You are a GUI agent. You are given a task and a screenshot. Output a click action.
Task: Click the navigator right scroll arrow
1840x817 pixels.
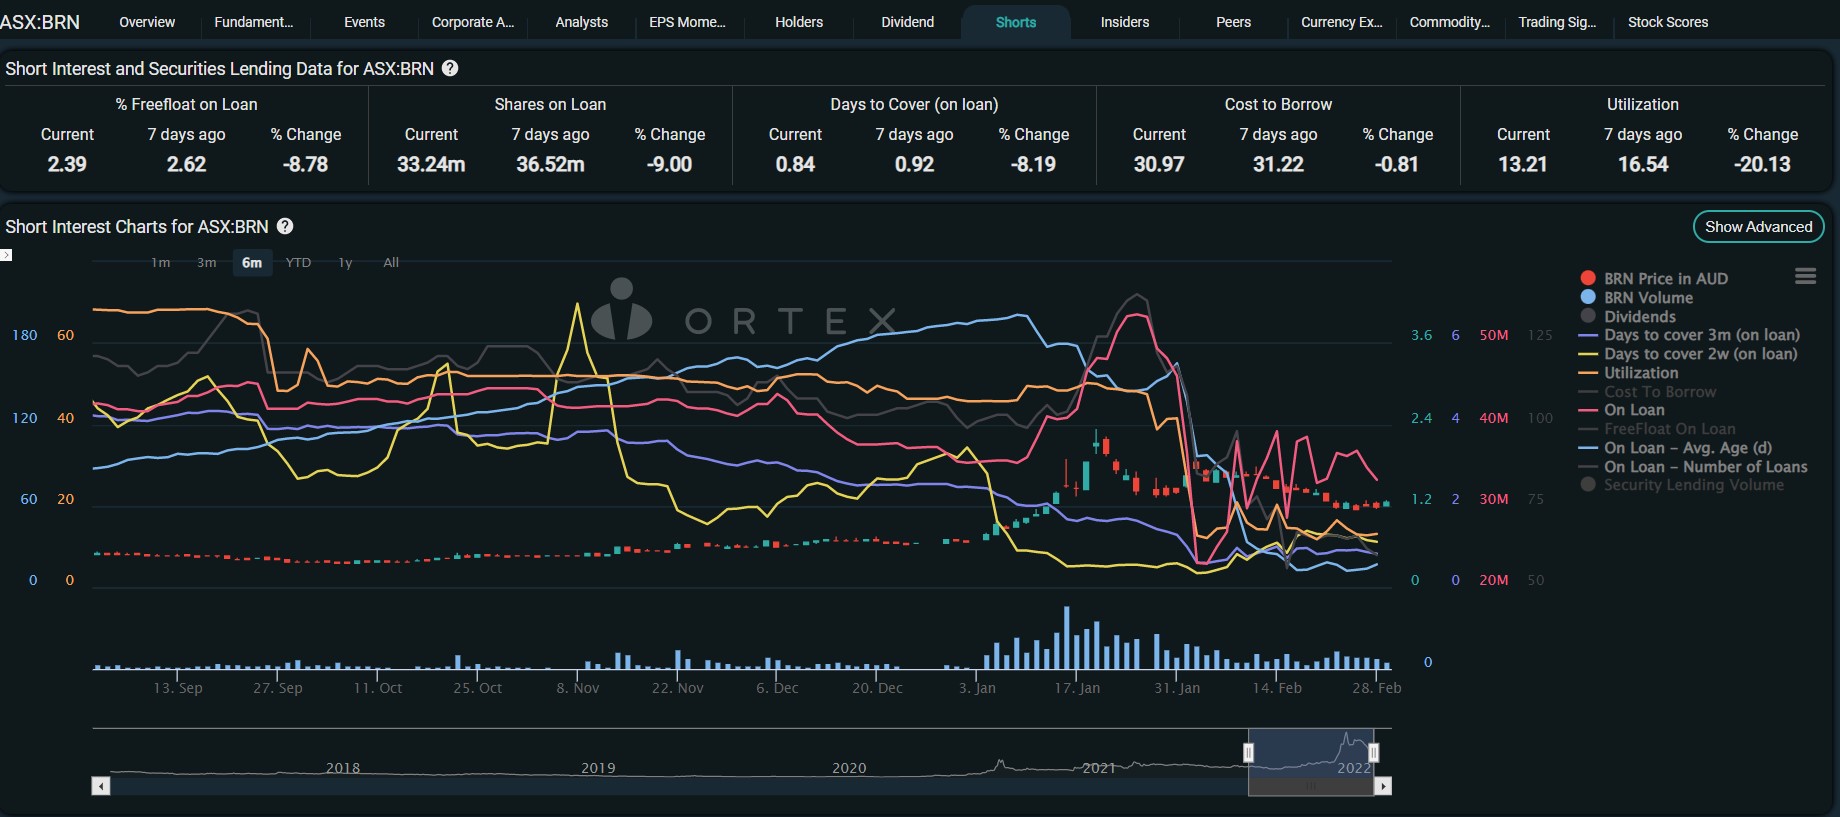click(1383, 786)
